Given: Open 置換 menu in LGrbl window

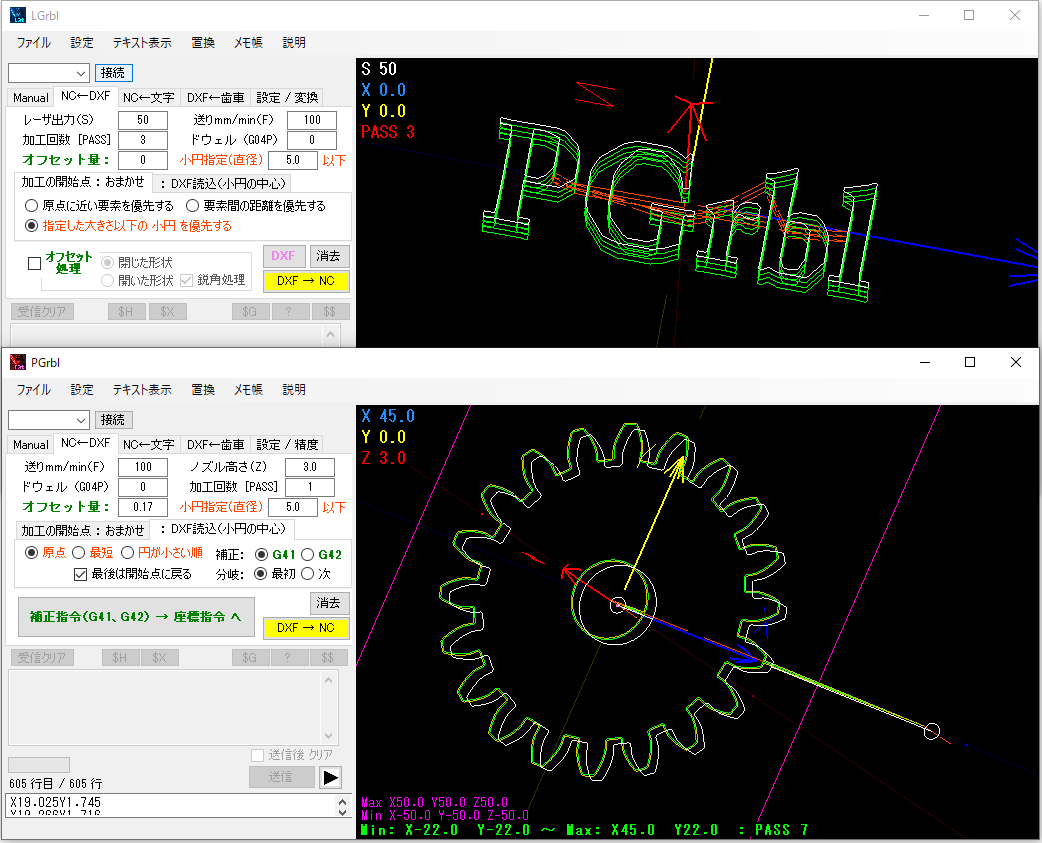Looking at the screenshot, I should (203, 43).
